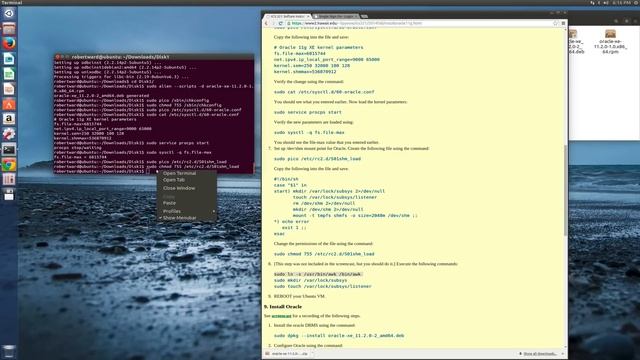Choose Close Window from context menu
The height and width of the screenshot is (360, 640).
[187, 188]
